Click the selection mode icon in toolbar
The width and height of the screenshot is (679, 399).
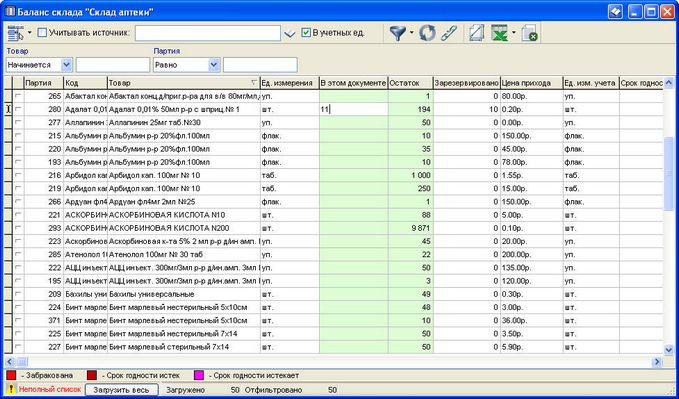point(16,33)
